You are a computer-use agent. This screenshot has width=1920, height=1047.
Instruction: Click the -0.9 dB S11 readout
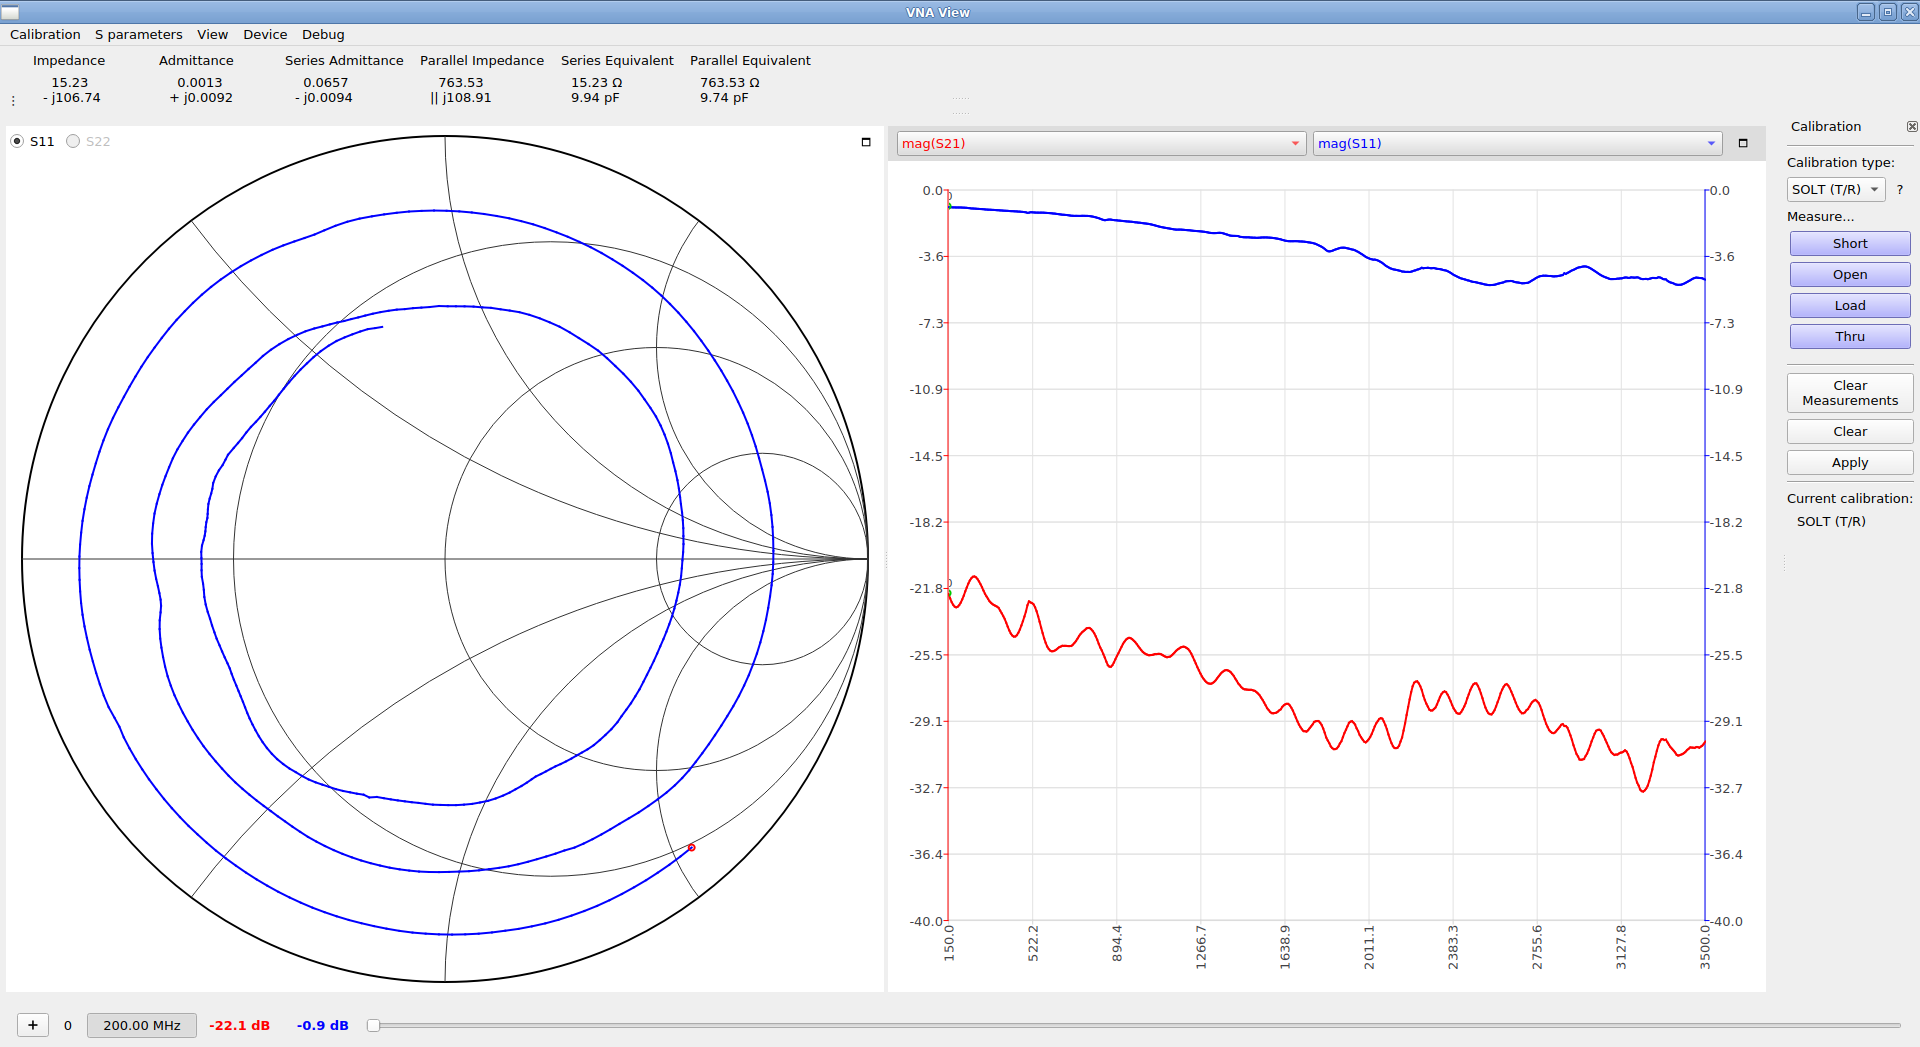pyautogui.click(x=322, y=1025)
